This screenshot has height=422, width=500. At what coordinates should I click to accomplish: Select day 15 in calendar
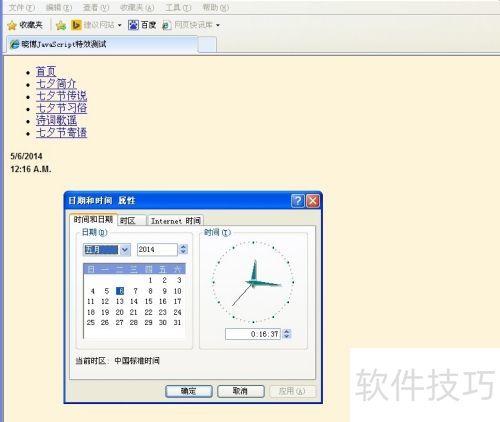coord(148,301)
